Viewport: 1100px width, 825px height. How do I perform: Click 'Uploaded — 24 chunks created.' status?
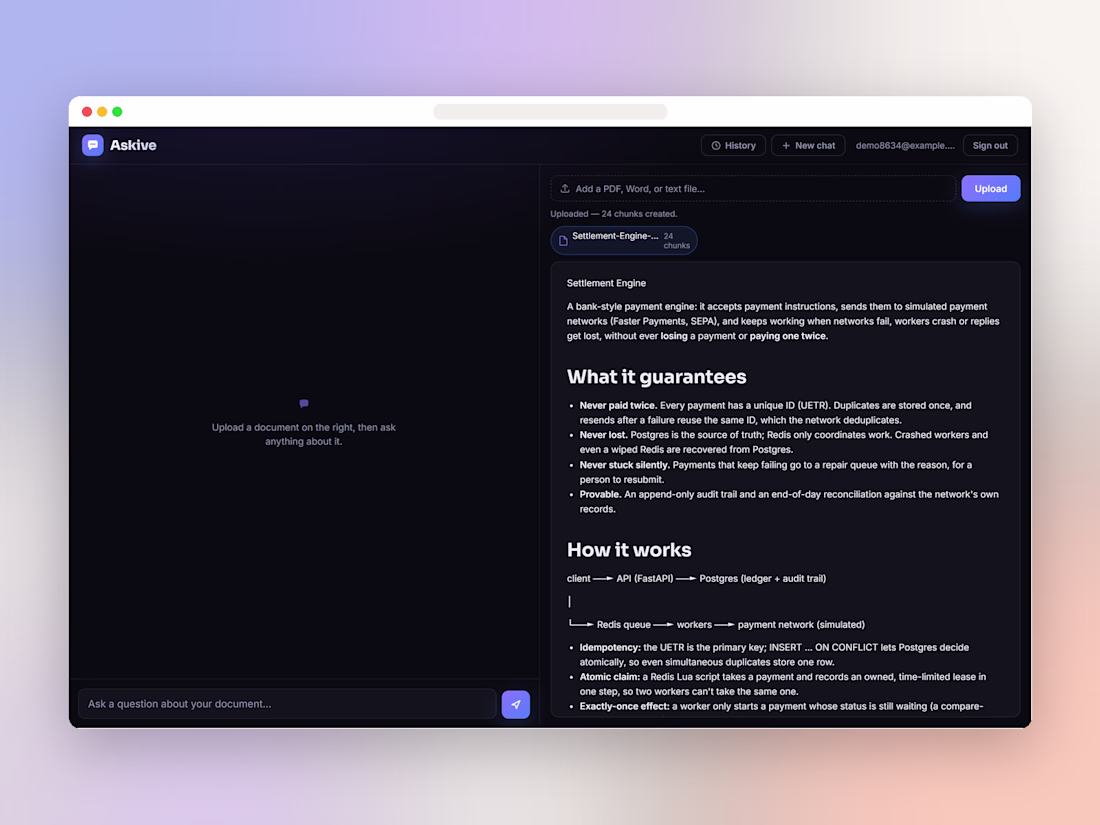(614, 214)
